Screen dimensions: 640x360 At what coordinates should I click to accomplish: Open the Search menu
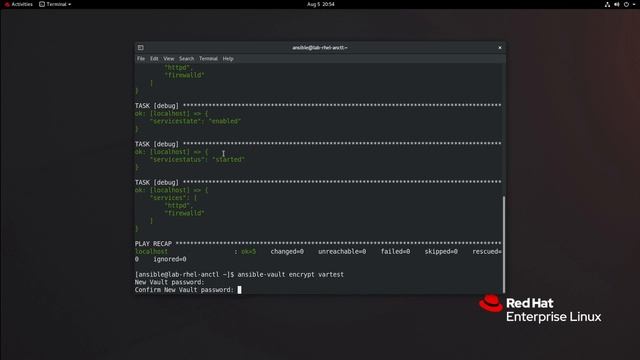[x=187, y=59]
